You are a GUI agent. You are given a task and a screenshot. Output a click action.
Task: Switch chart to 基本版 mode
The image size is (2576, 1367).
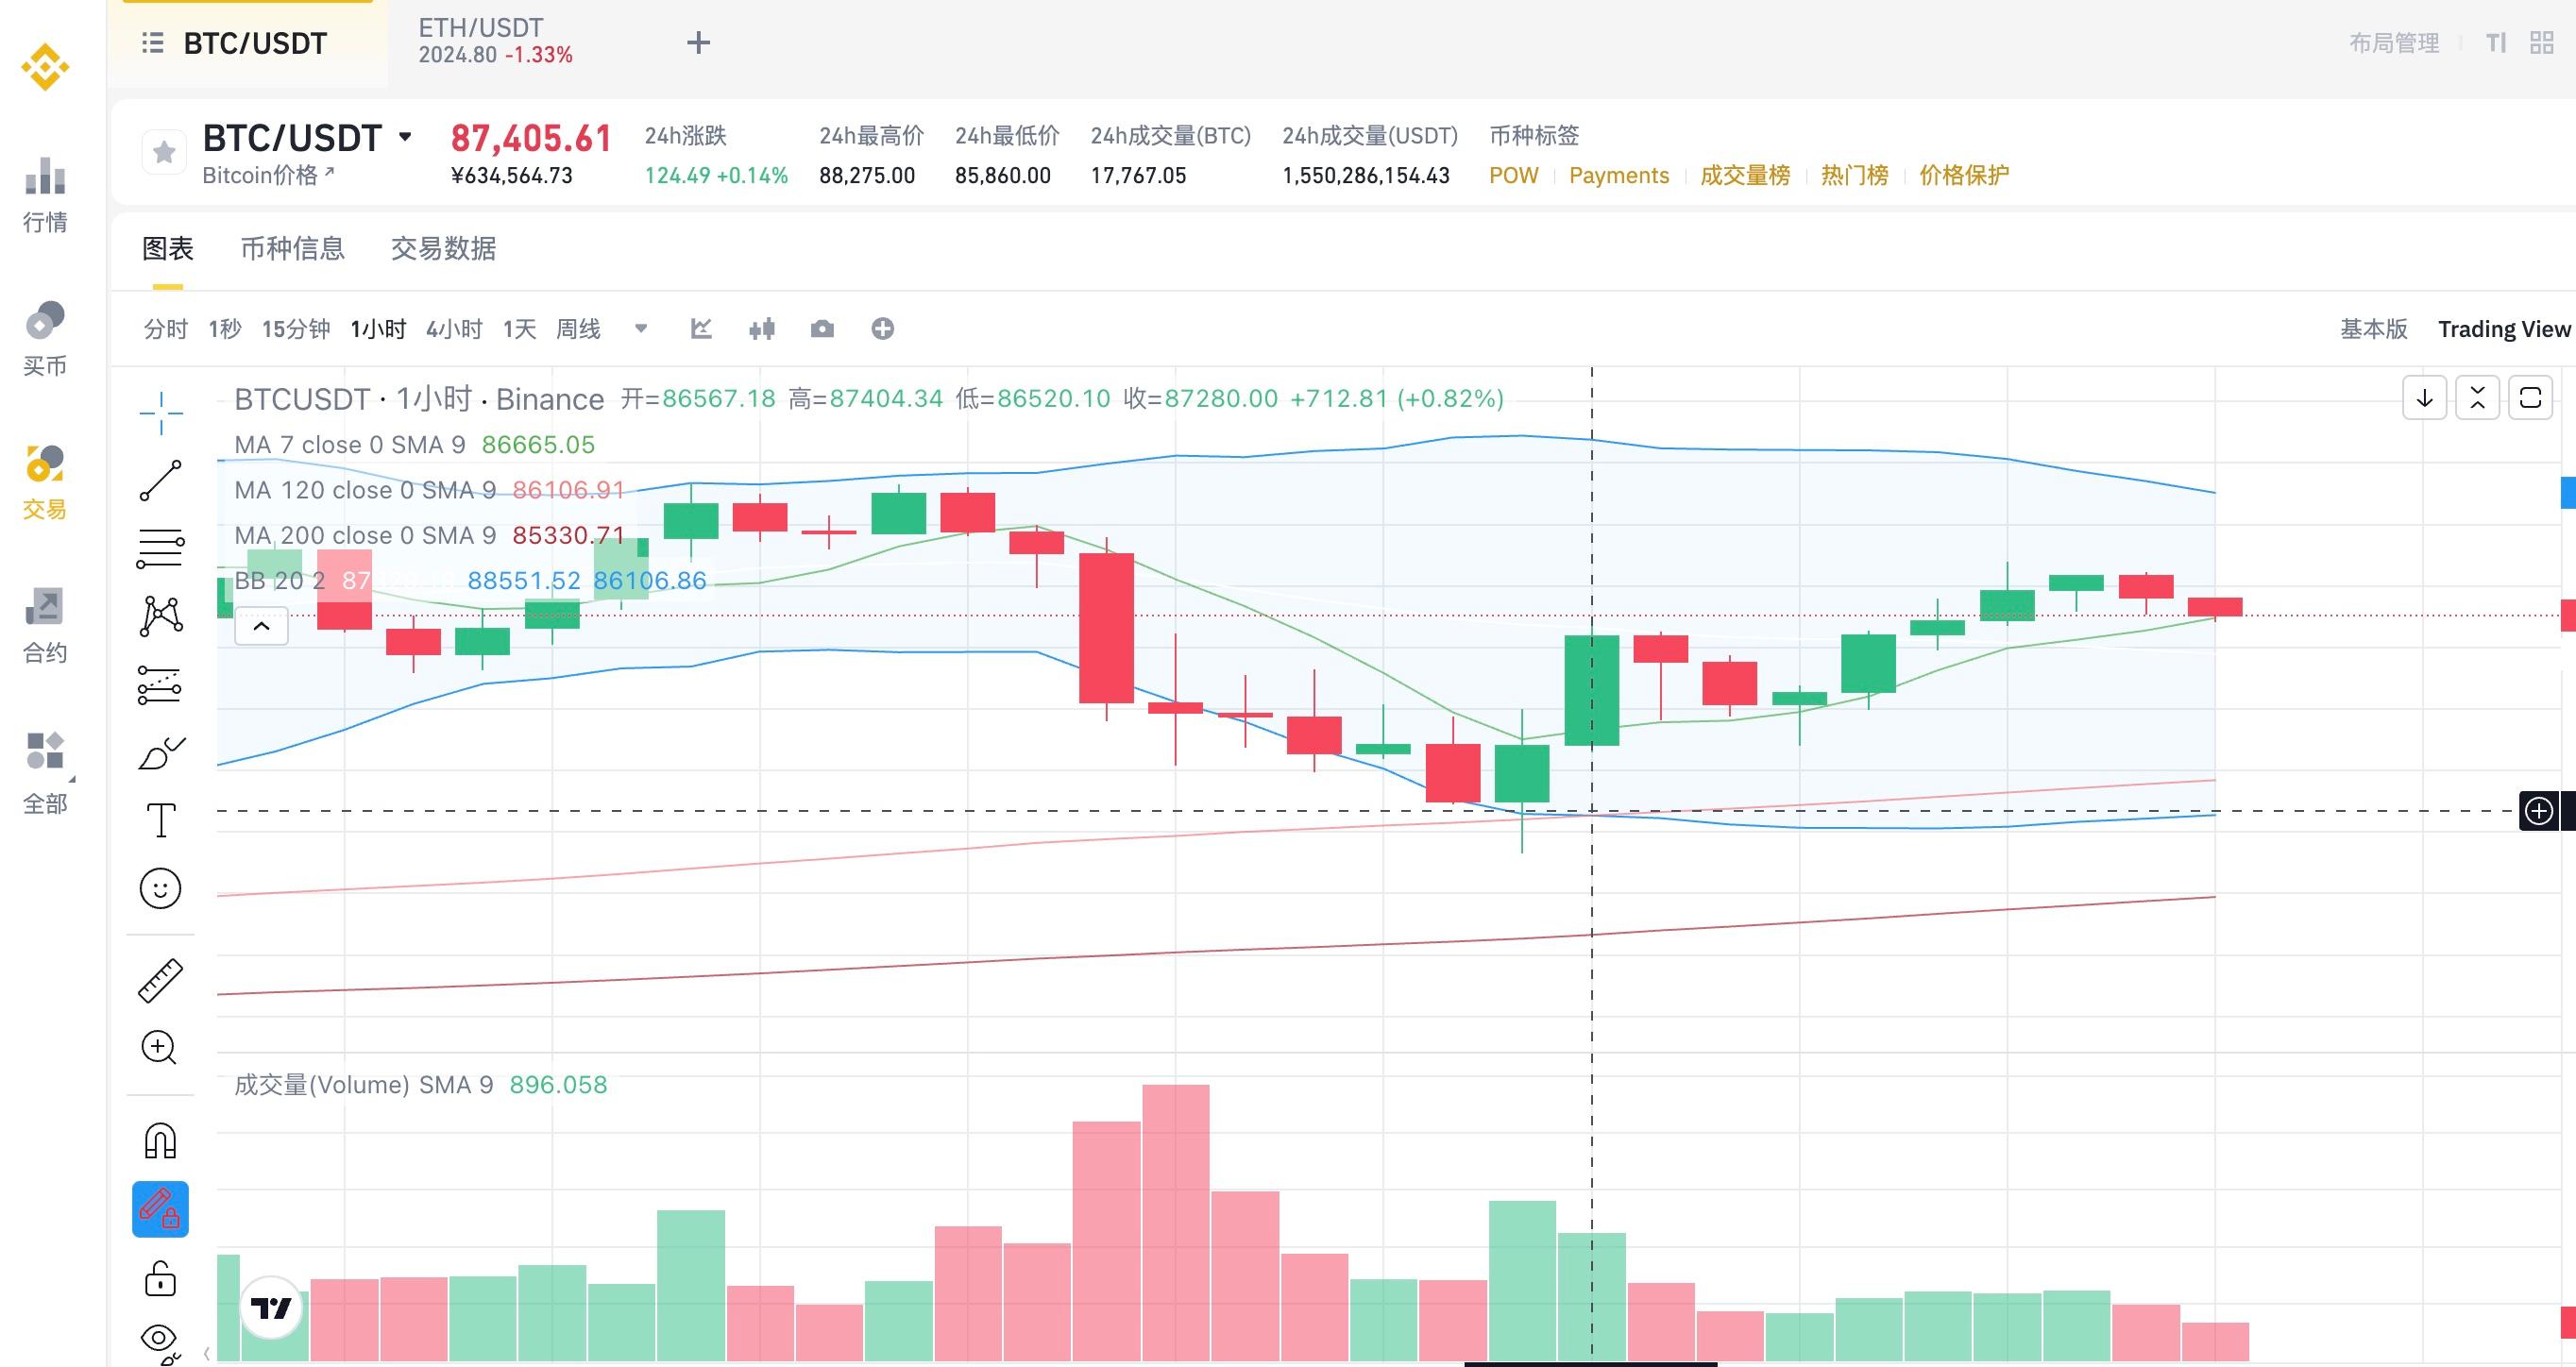(x=2373, y=329)
